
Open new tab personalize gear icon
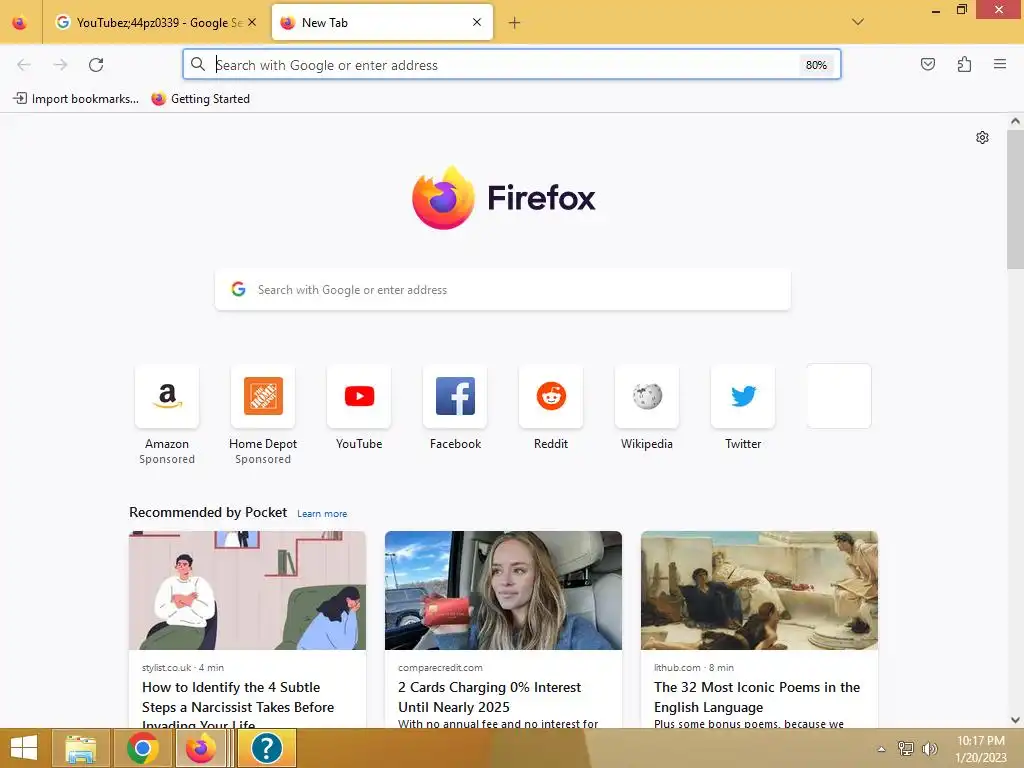982,138
